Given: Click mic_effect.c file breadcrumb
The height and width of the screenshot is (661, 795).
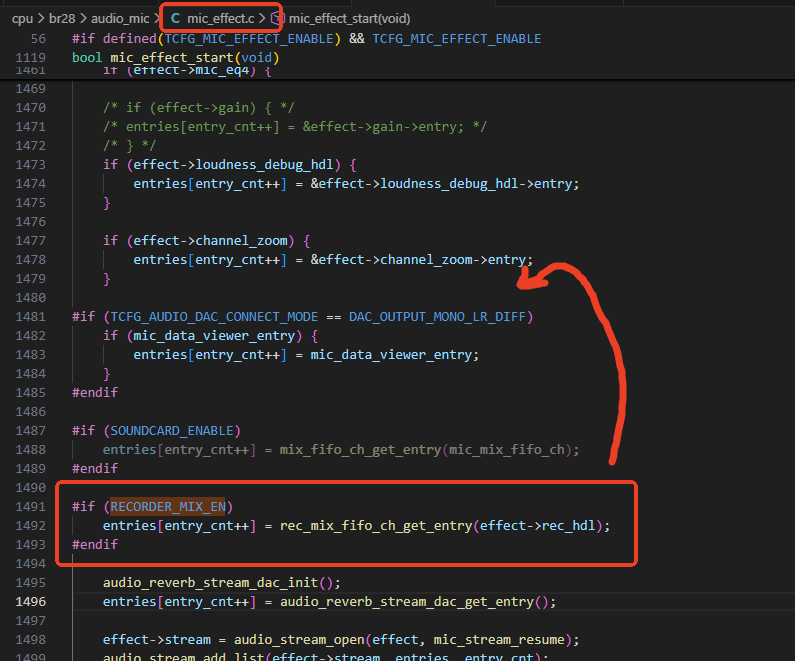Looking at the screenshot, I should [221, 19].
